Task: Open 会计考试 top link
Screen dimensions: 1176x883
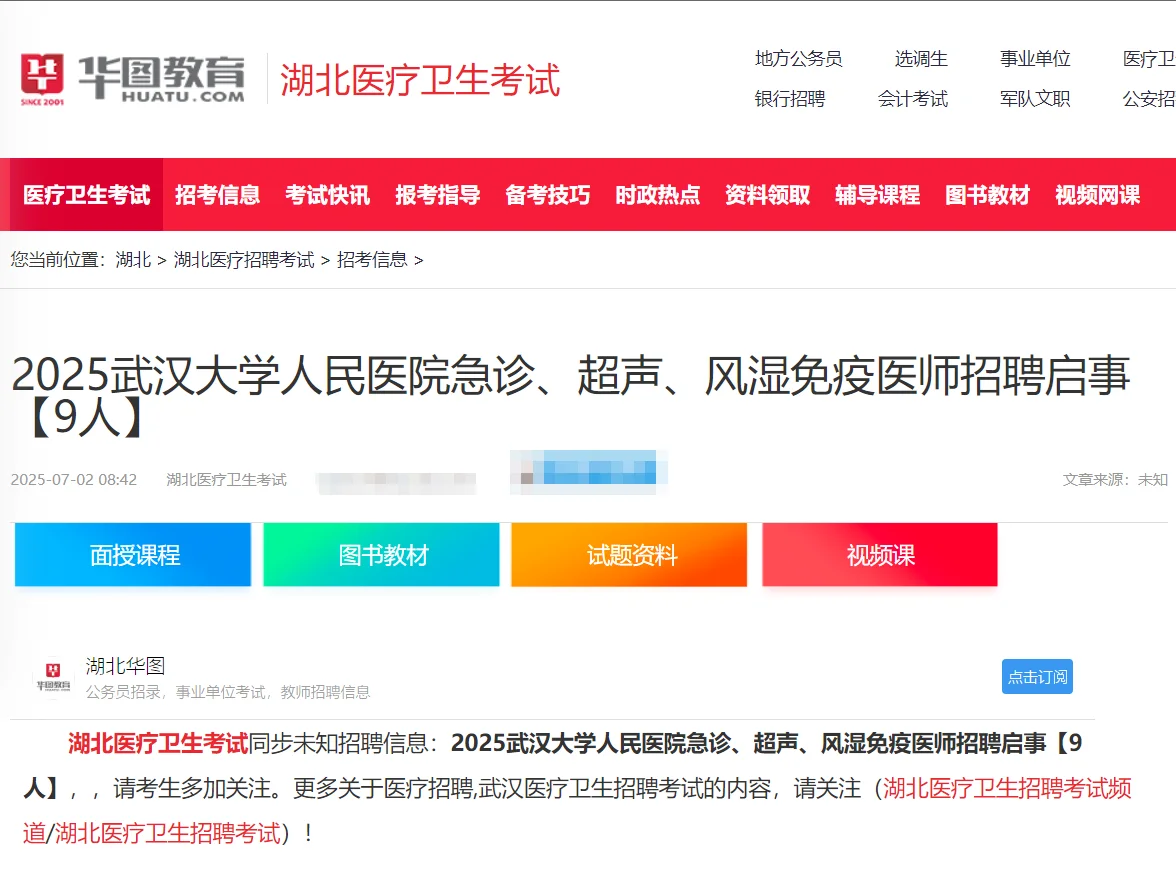Action: (913, 98)
